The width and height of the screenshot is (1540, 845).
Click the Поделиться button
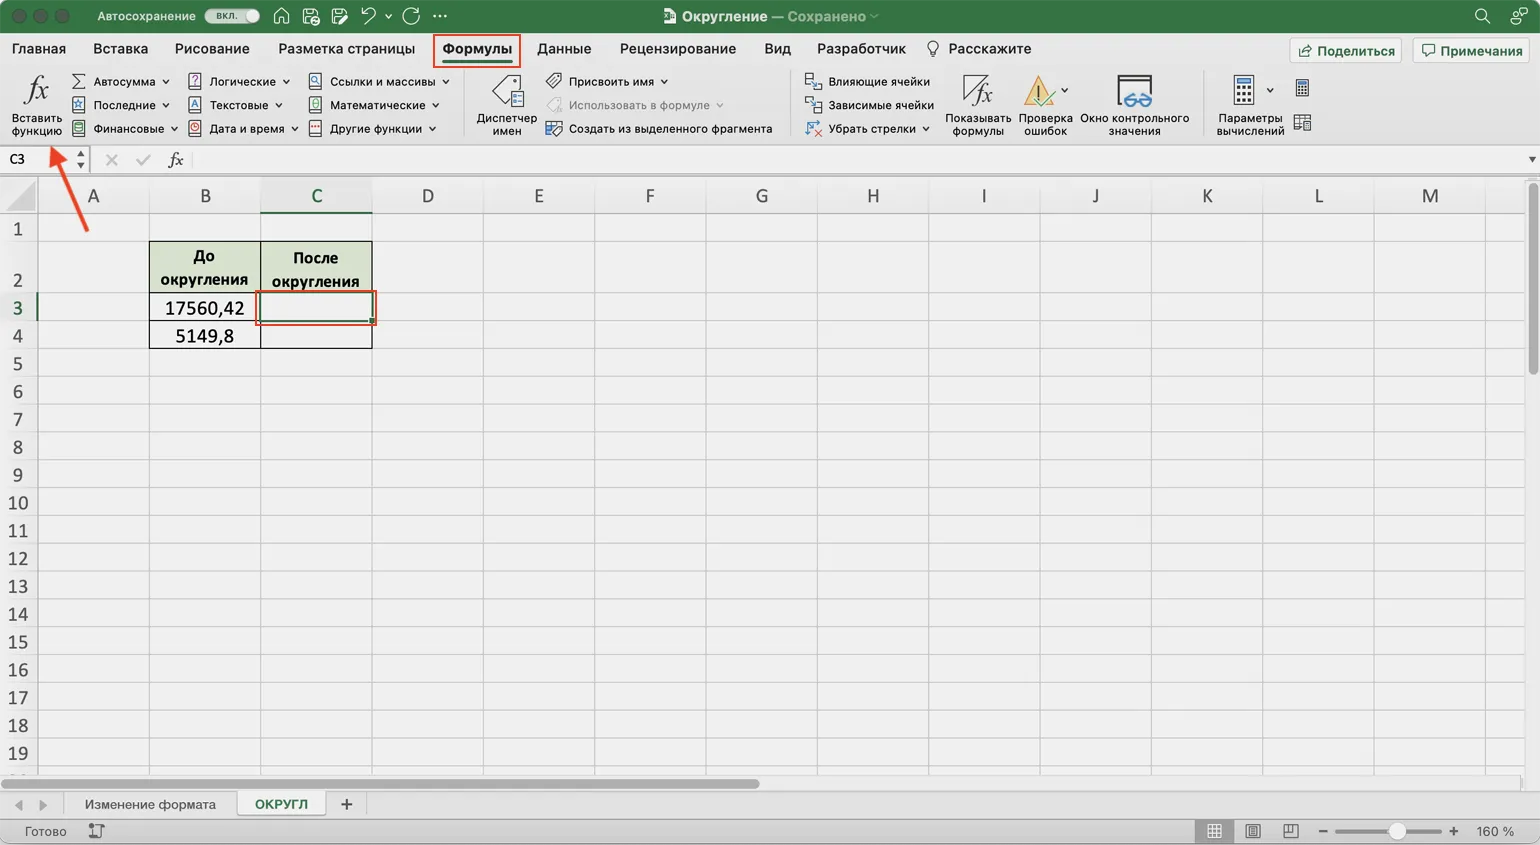pos(1345,50)
